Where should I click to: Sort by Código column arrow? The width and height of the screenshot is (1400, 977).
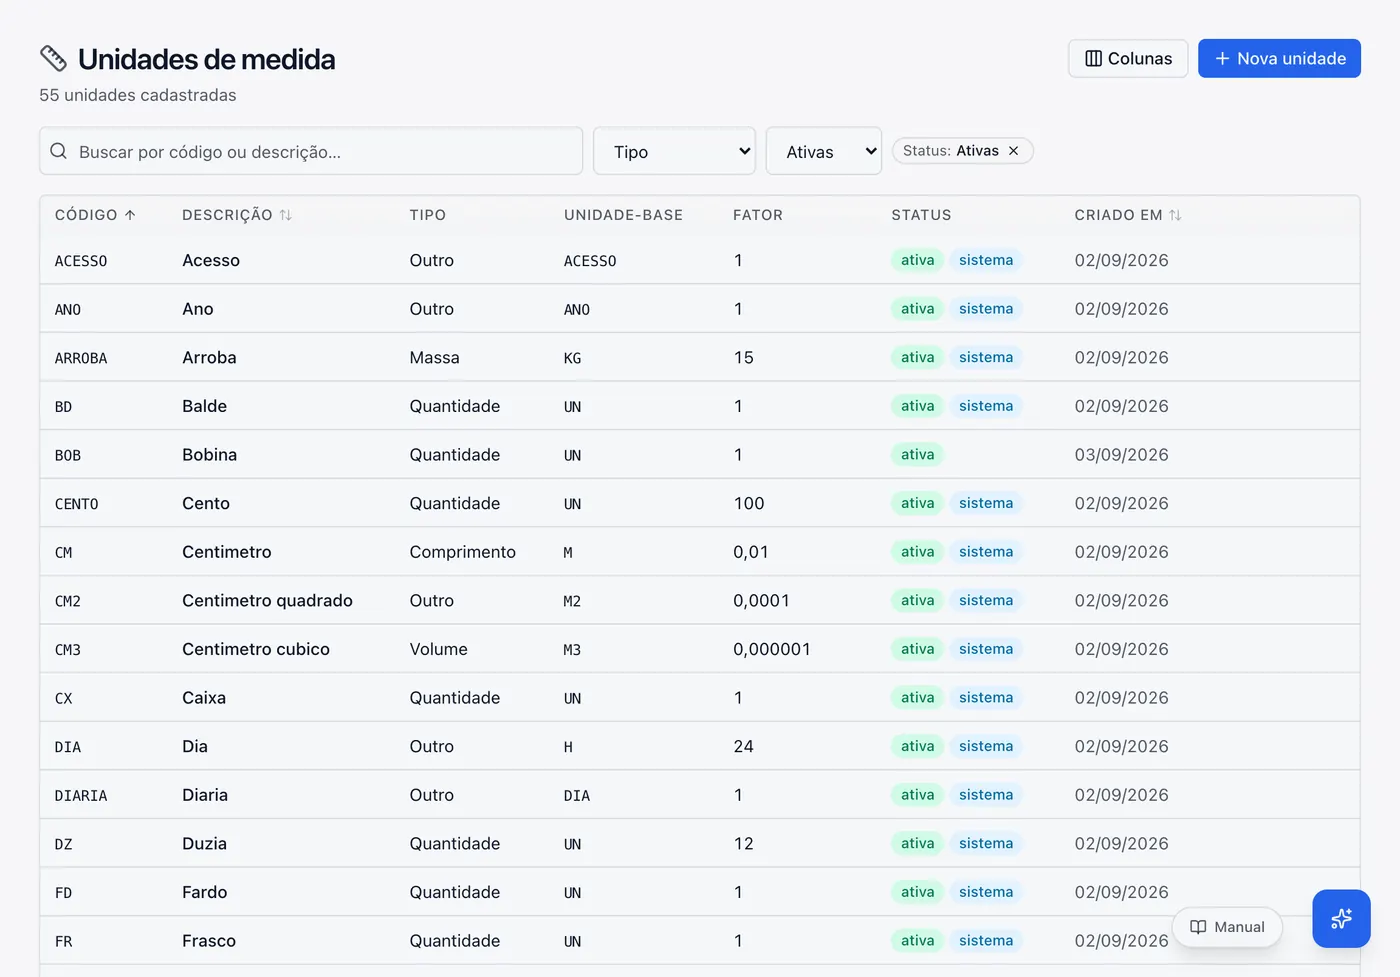point(130,215)
